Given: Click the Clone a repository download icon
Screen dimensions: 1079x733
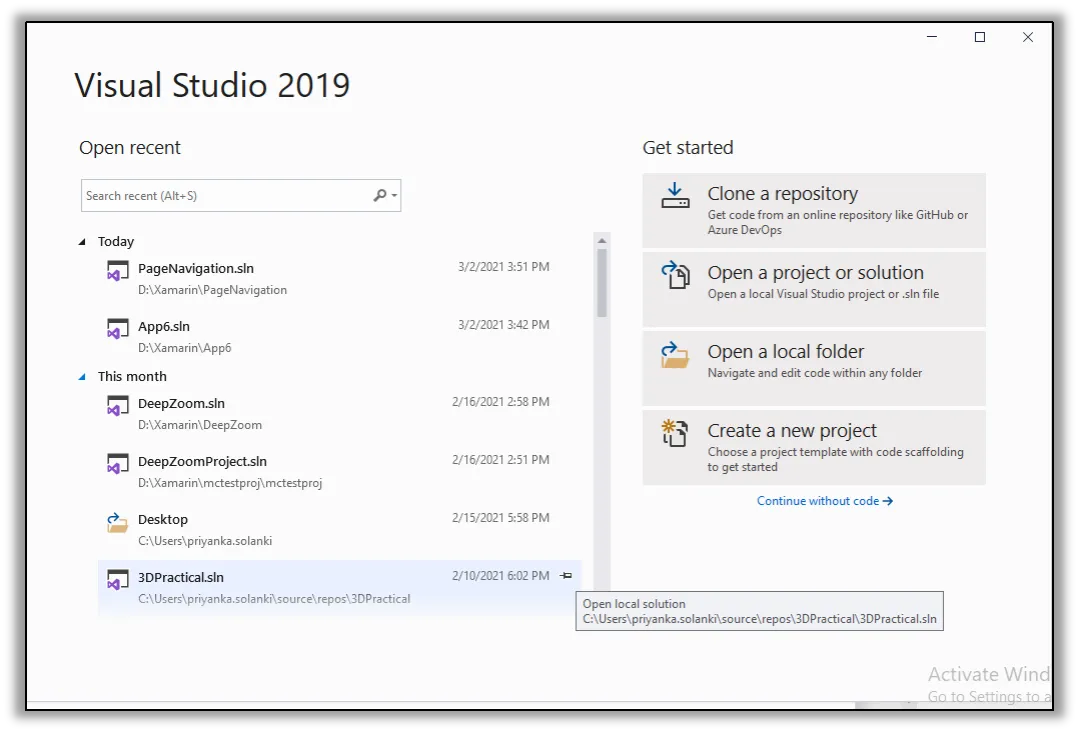Looking at the screenshot, I should point(675,195).
